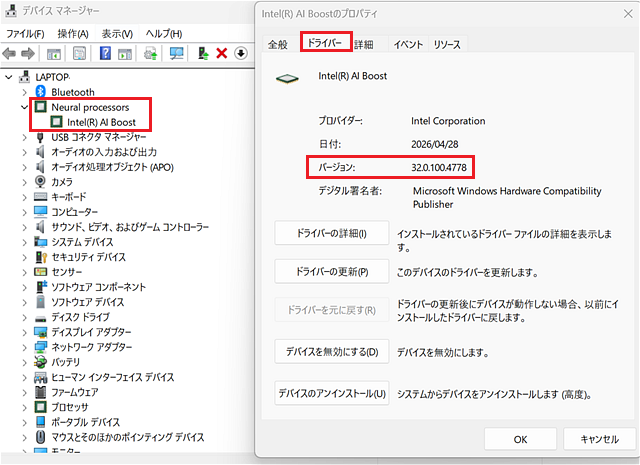Click the Properties sheet toolbar icon

80,53
